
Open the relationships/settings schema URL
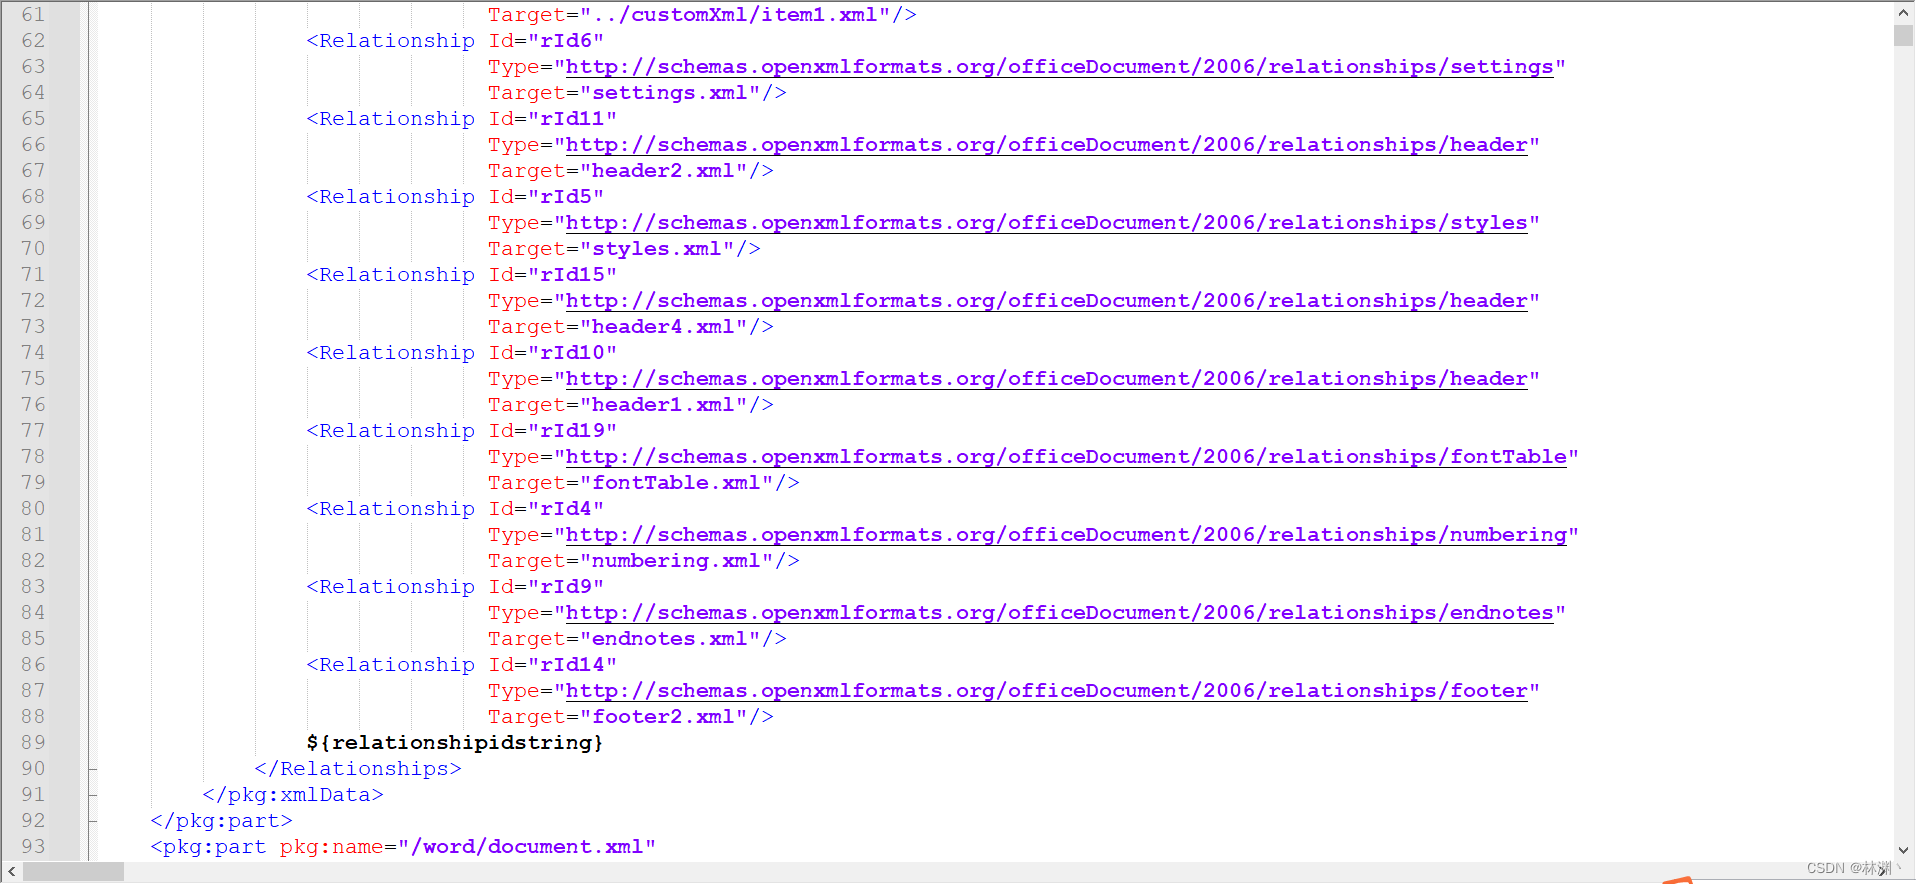pyautogui.click(x=1059, y=67)
